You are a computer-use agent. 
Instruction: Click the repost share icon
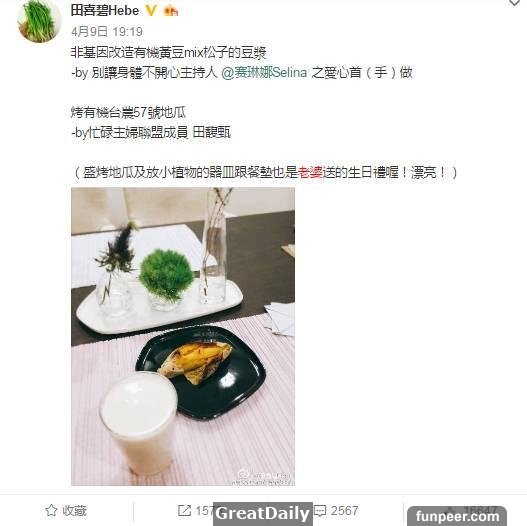[x=184, y=511]
